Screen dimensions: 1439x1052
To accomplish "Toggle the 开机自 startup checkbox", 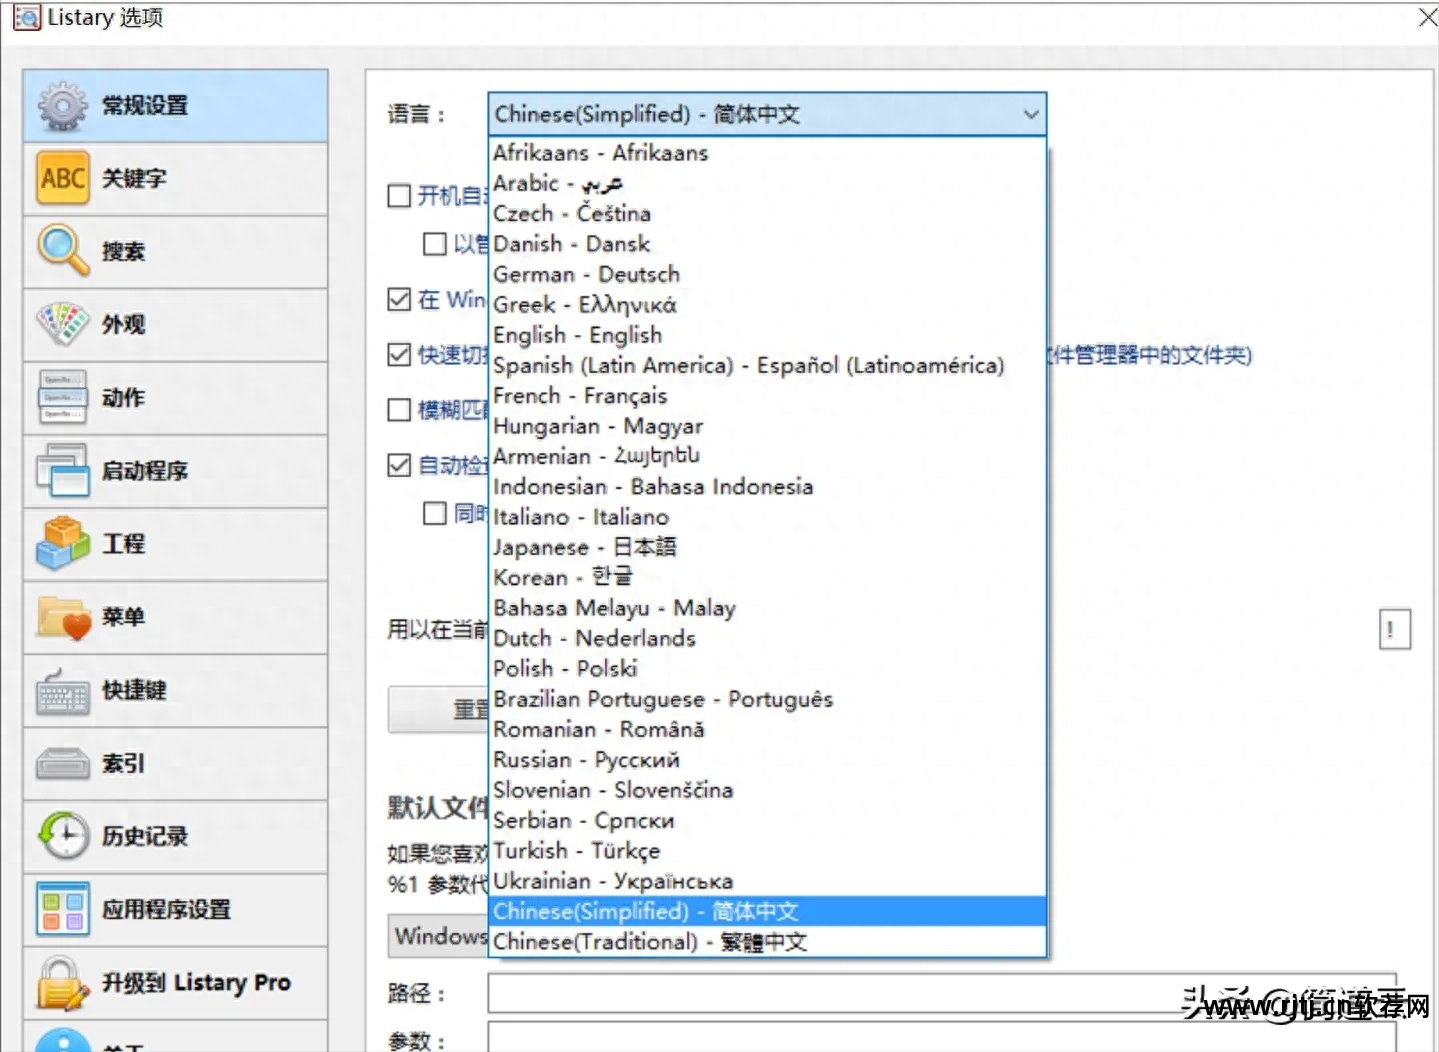I will [x=399, y=195].
